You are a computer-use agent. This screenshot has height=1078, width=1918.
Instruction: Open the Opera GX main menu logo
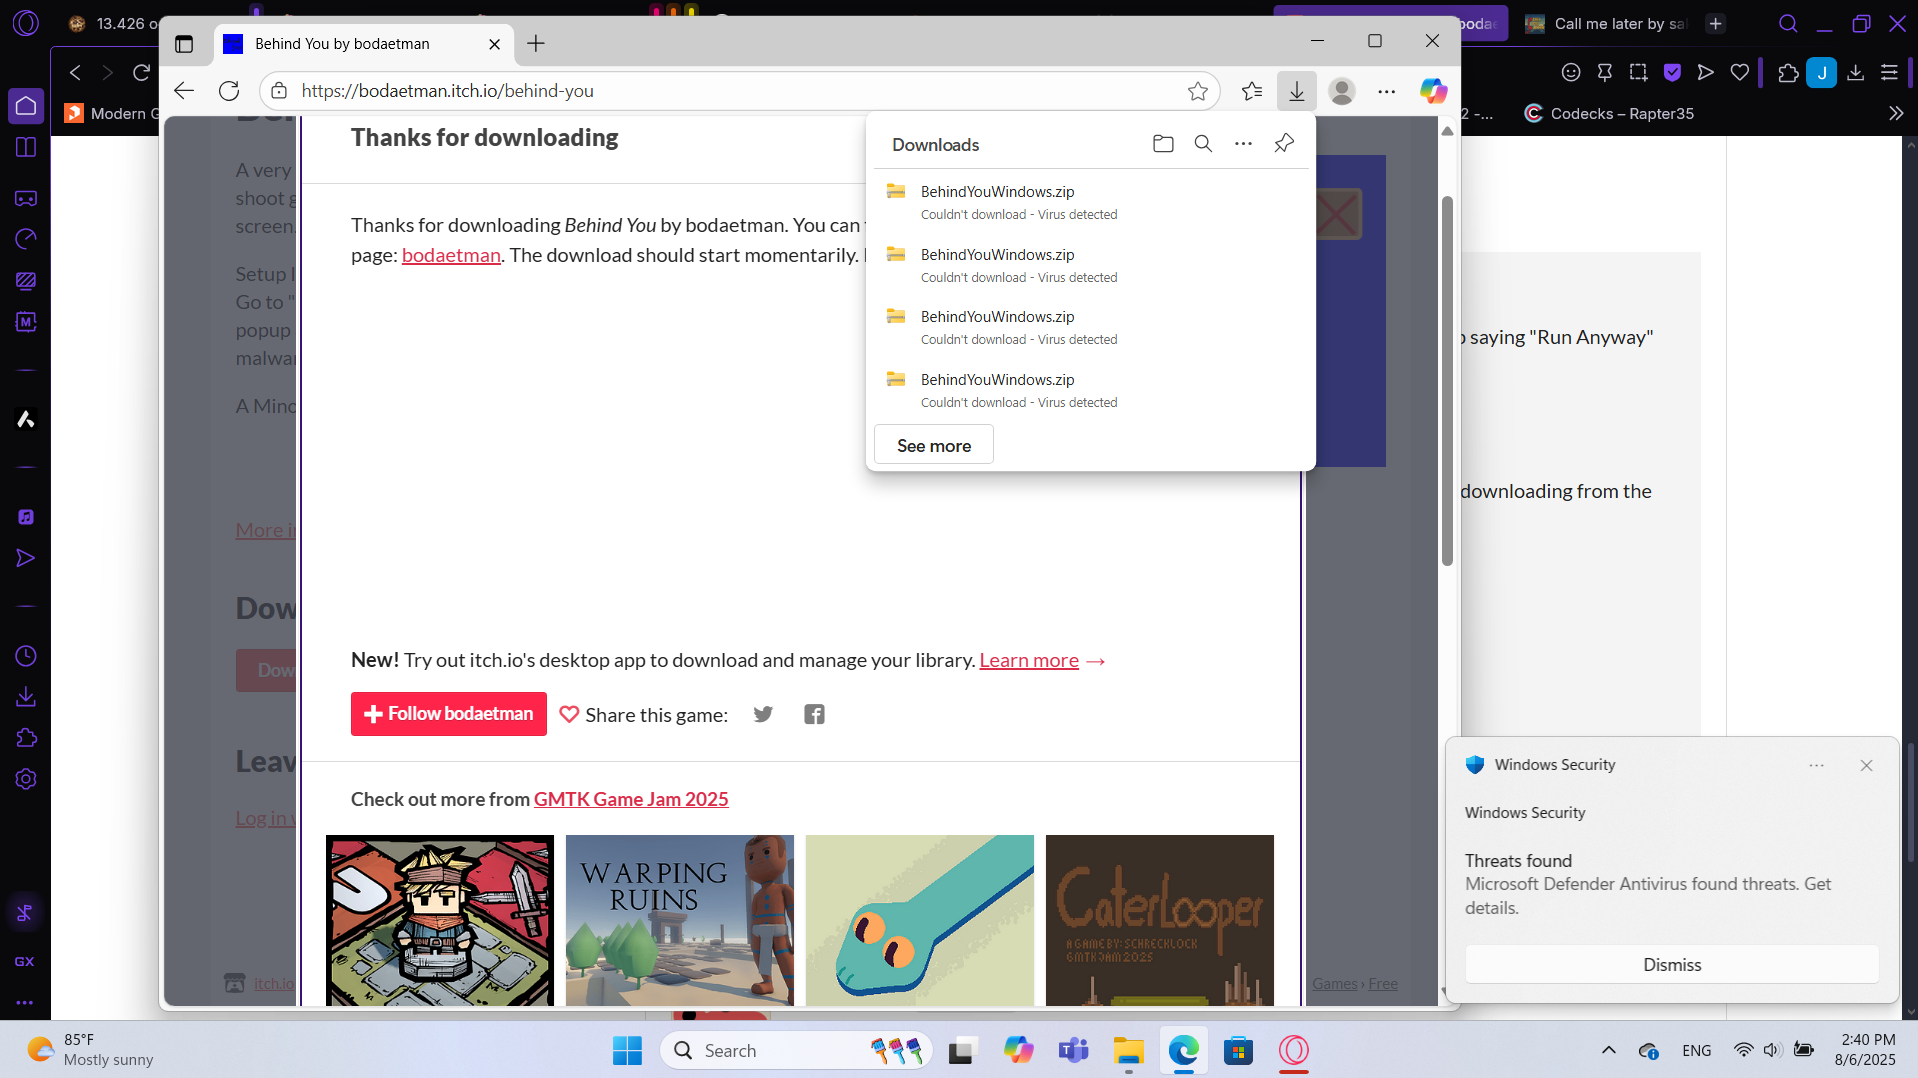pos(26,23)
